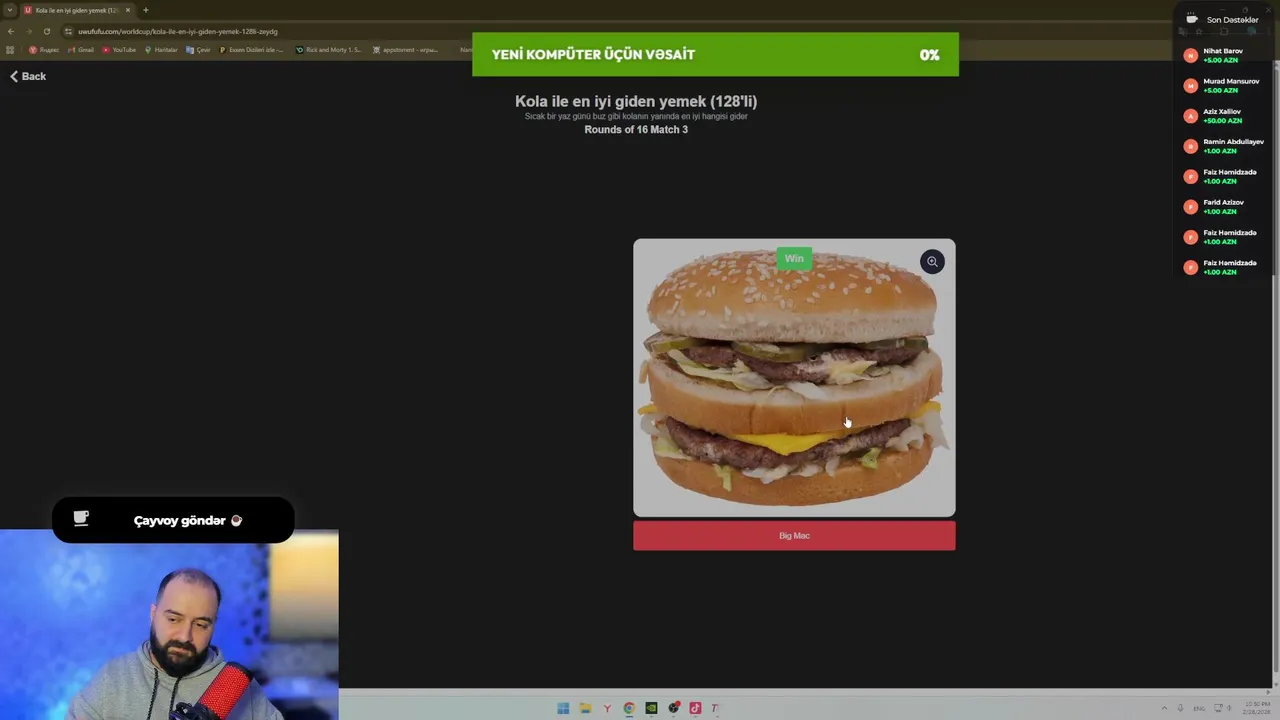Open the appstorrent bookmark
1280x720 pixels.
405,49
